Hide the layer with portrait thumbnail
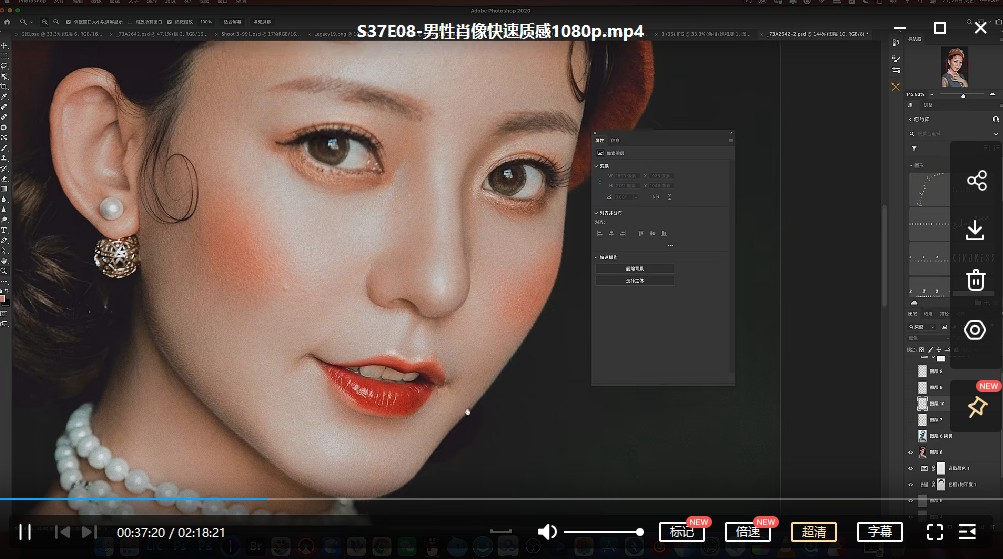Viewport: 1003px width, 559px height. click(x=911, y=452)
